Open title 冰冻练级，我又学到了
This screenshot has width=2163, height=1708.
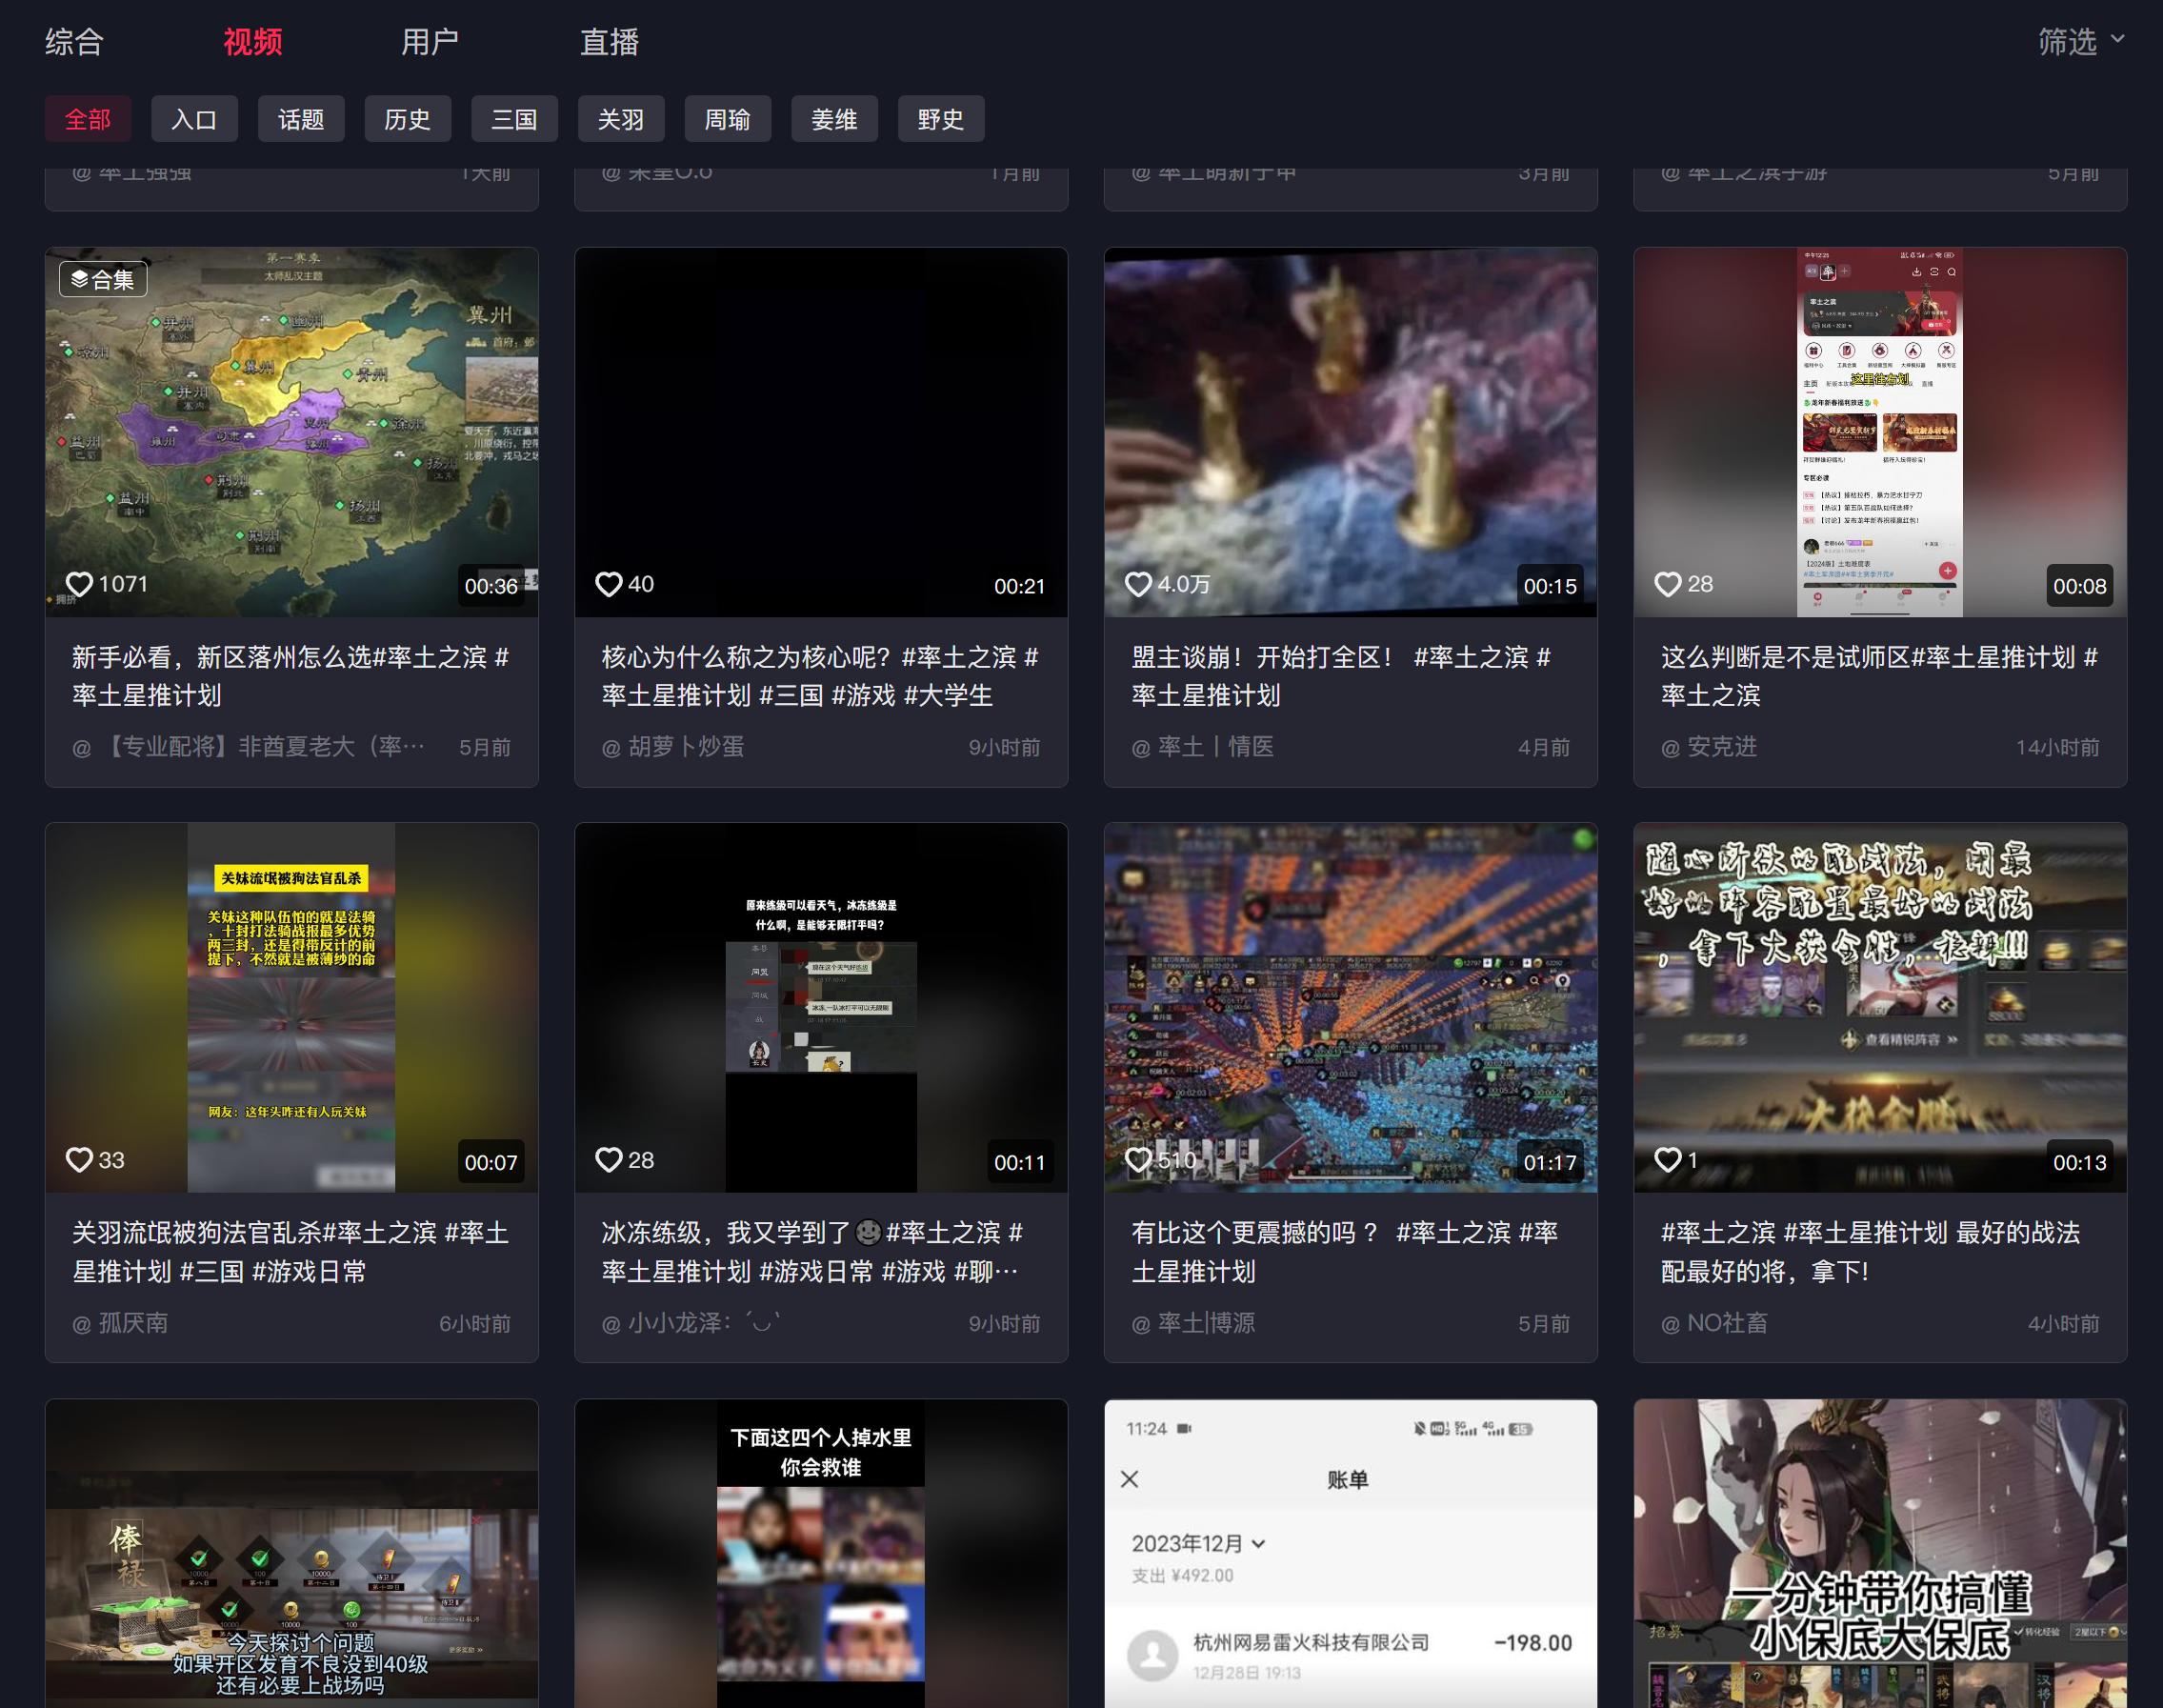click(x=812, y=1252)
